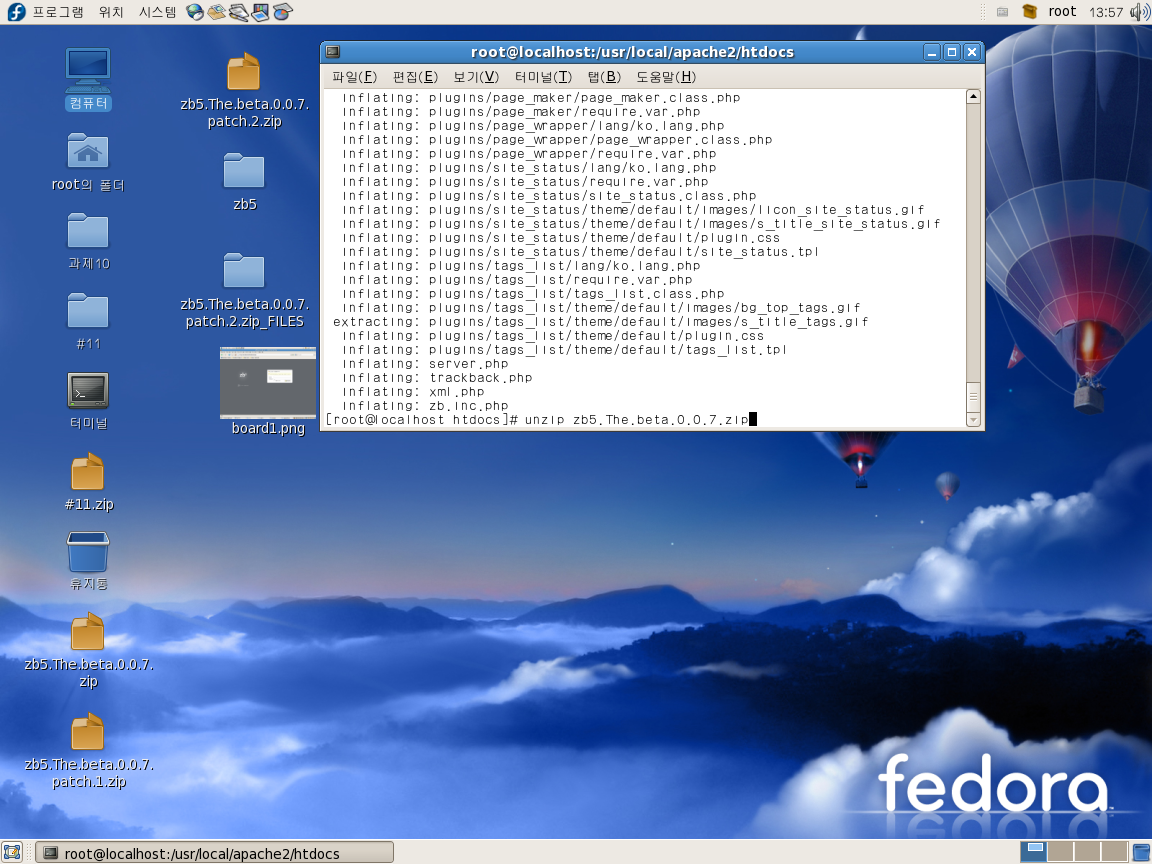
Task: Open the 시스템 system menu
Action: point(157,12)
